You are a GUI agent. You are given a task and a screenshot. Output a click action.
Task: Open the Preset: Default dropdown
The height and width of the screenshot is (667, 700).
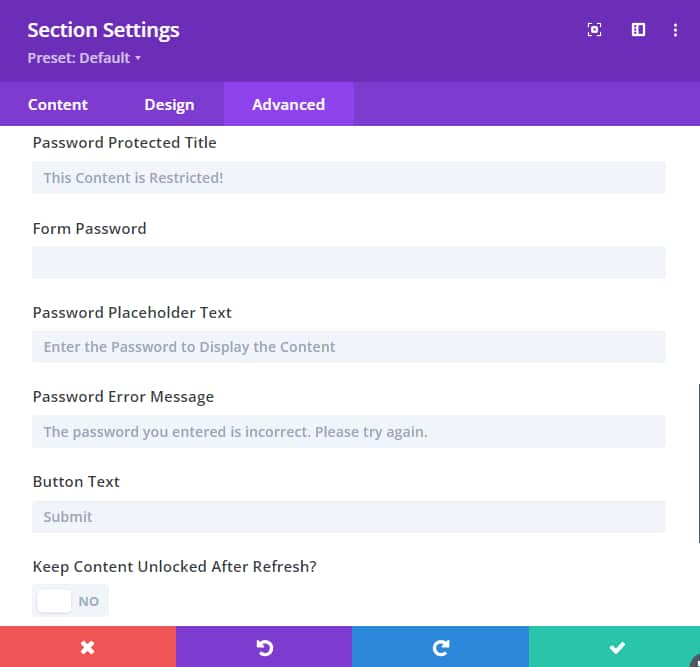click(84, 58)
